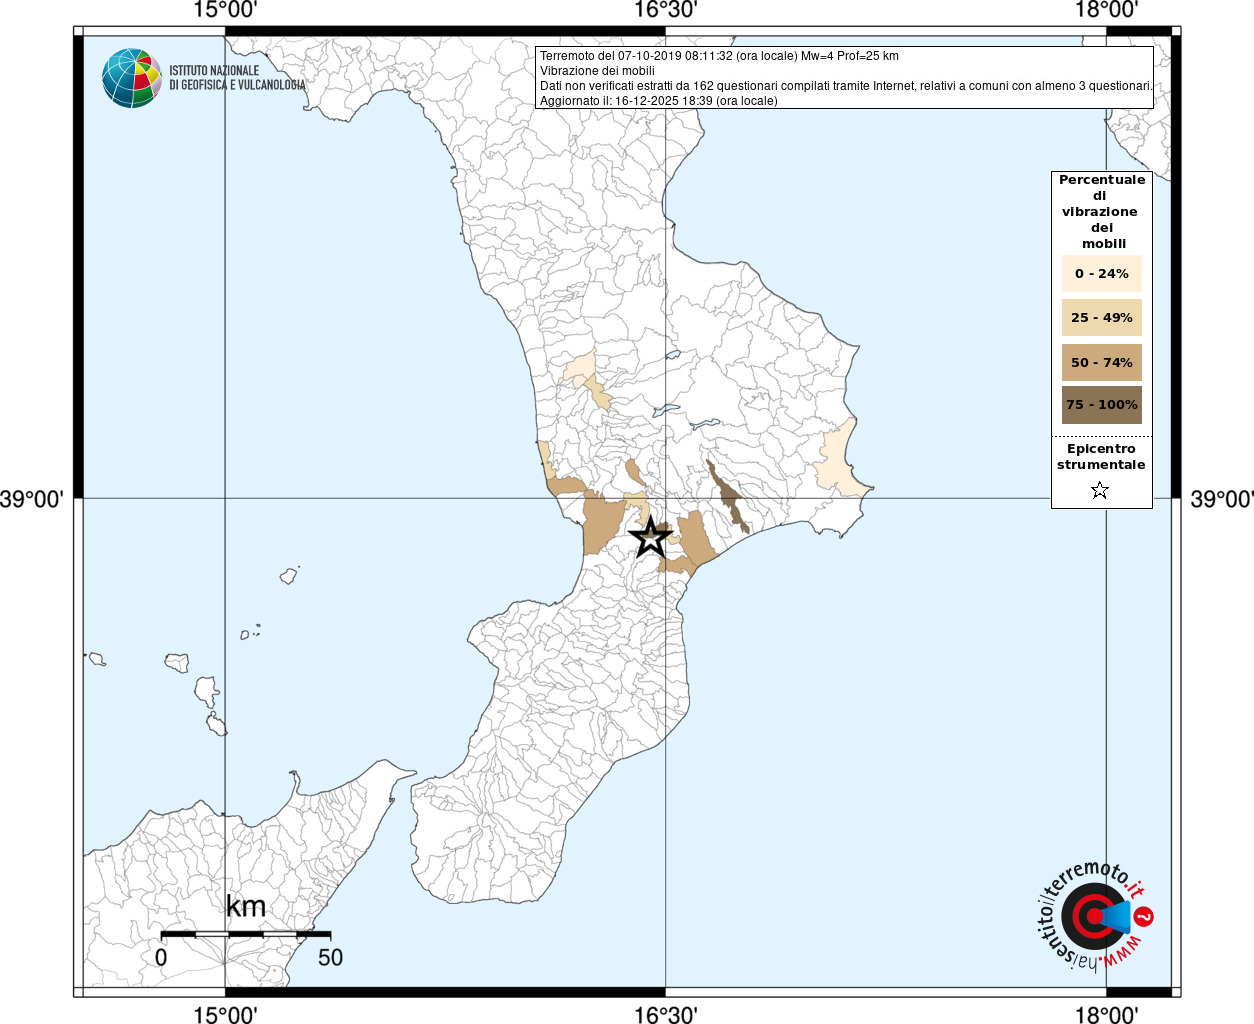Viewport: 1254px width, 1024px height.
Task: Click the red question mark badge
Action: coord(1145,916)
